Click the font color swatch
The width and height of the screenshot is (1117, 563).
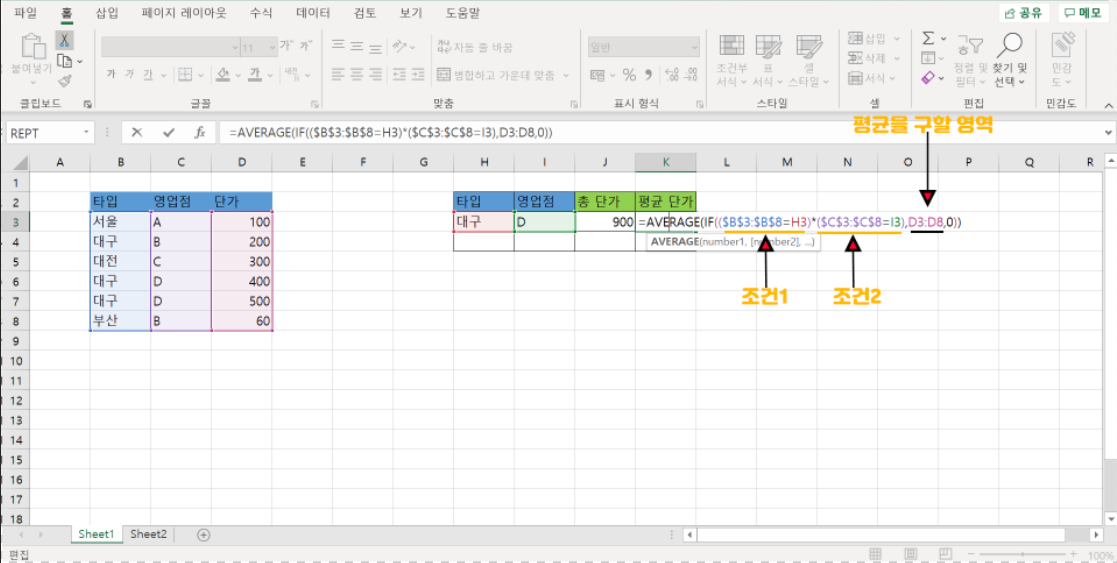click(254, 73)
